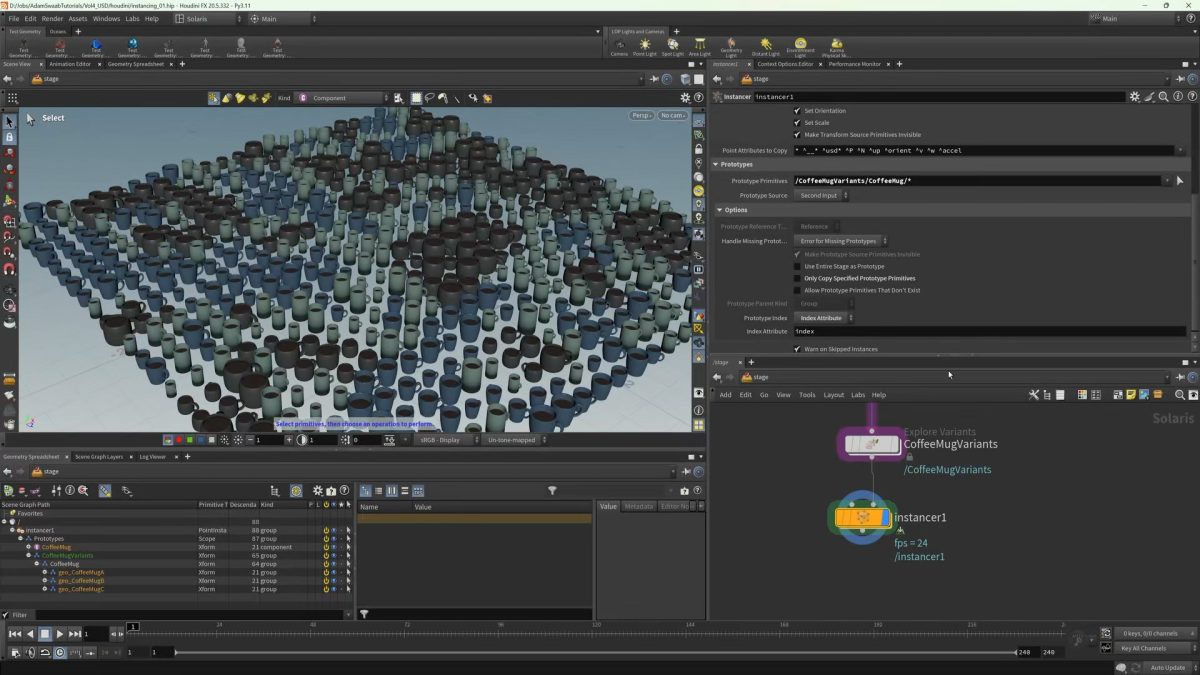
Task: Open the Assets menu
Action: pos(77,17)
